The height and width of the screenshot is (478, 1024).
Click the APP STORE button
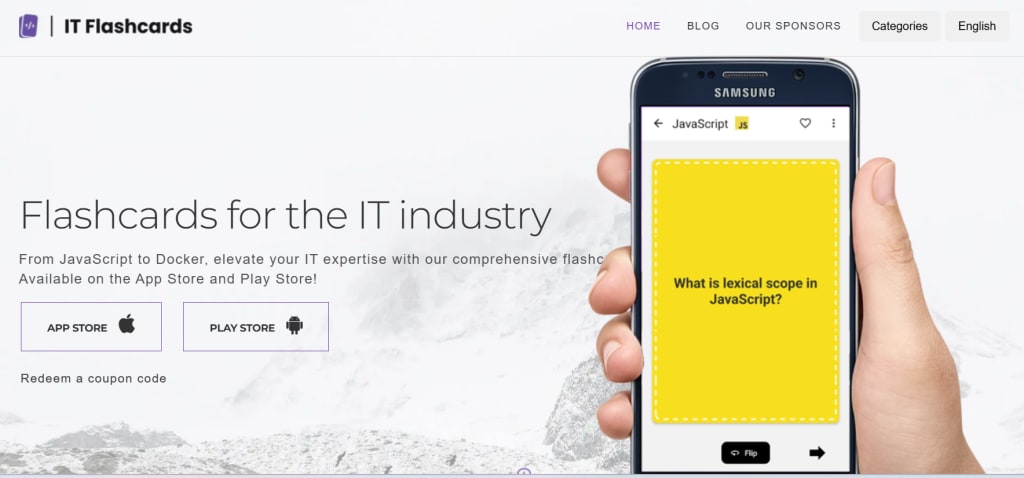91,327
